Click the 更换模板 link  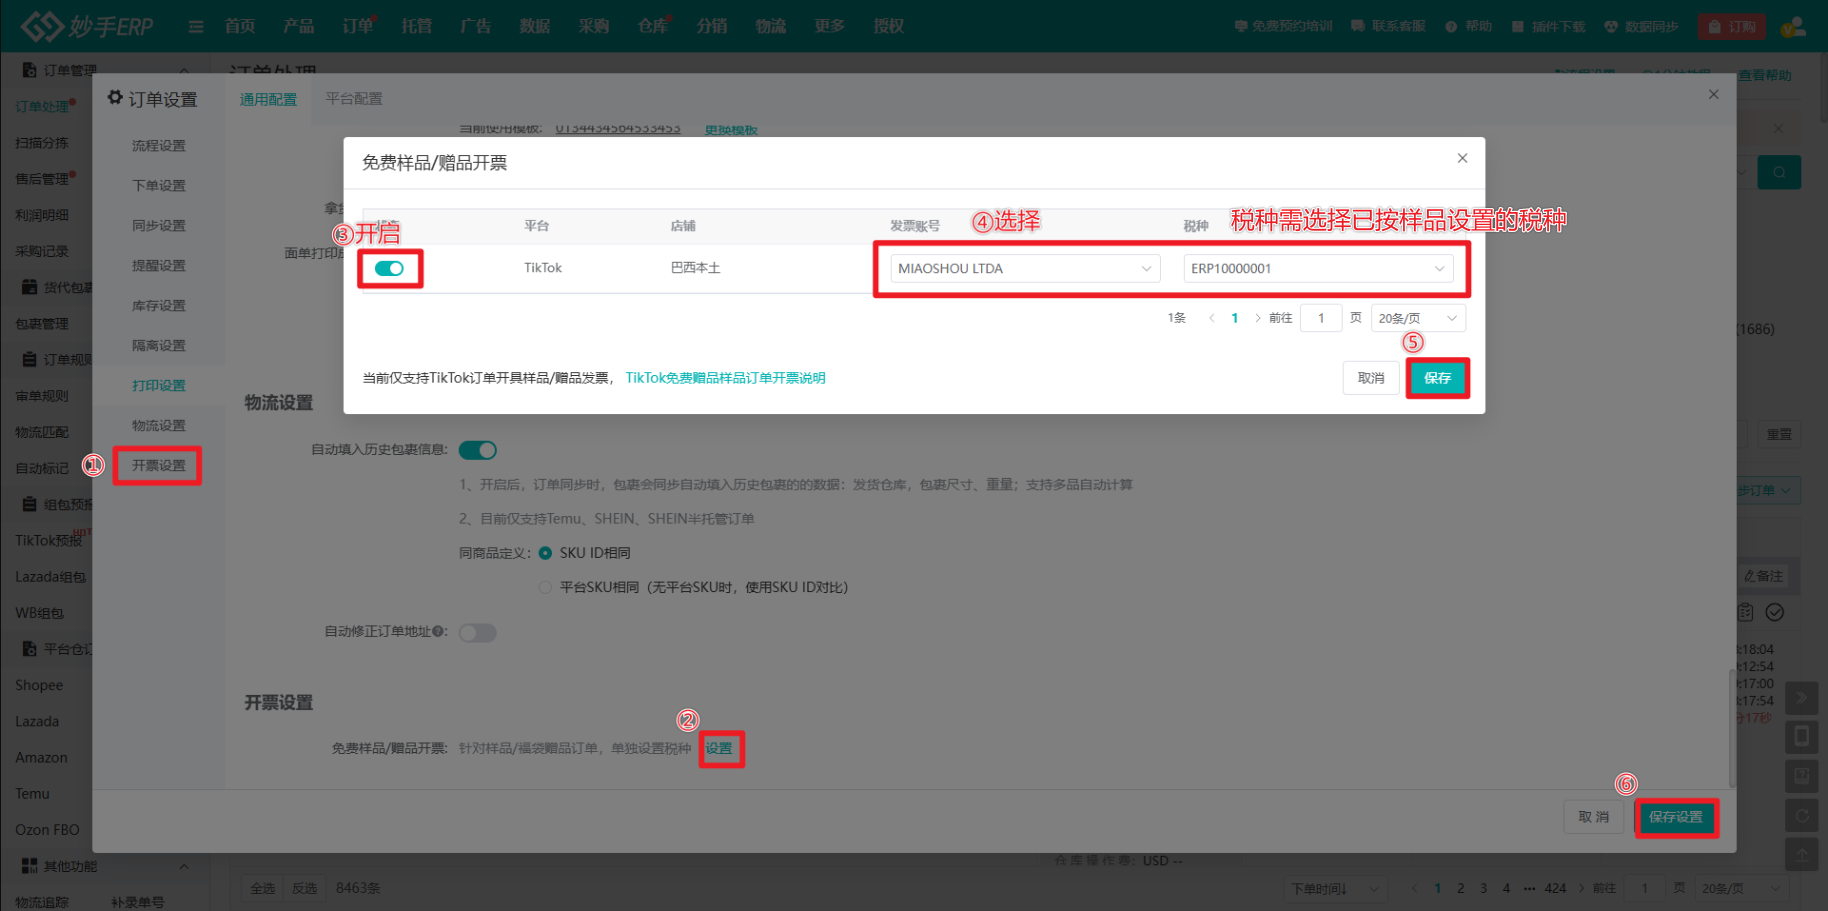click(731, 130)
